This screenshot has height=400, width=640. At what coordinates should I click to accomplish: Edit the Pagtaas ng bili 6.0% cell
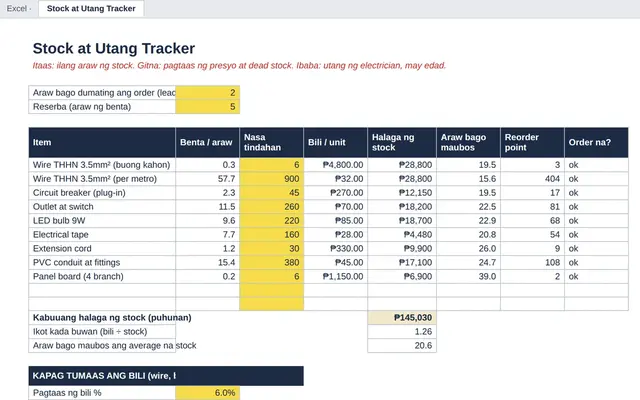(x=207, y=393)
